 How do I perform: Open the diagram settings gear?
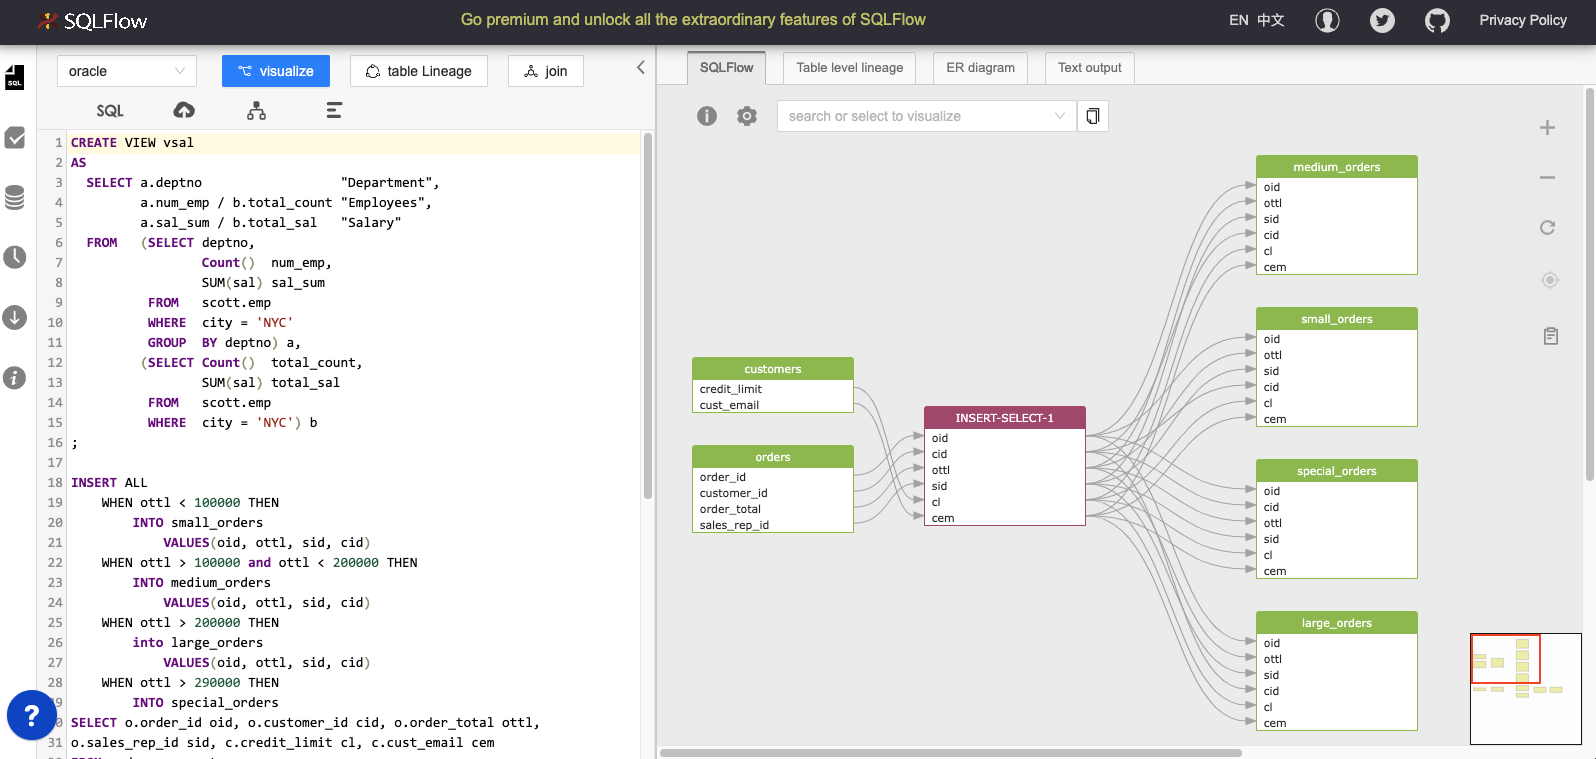pyautogui.click(x=747, y=116)
